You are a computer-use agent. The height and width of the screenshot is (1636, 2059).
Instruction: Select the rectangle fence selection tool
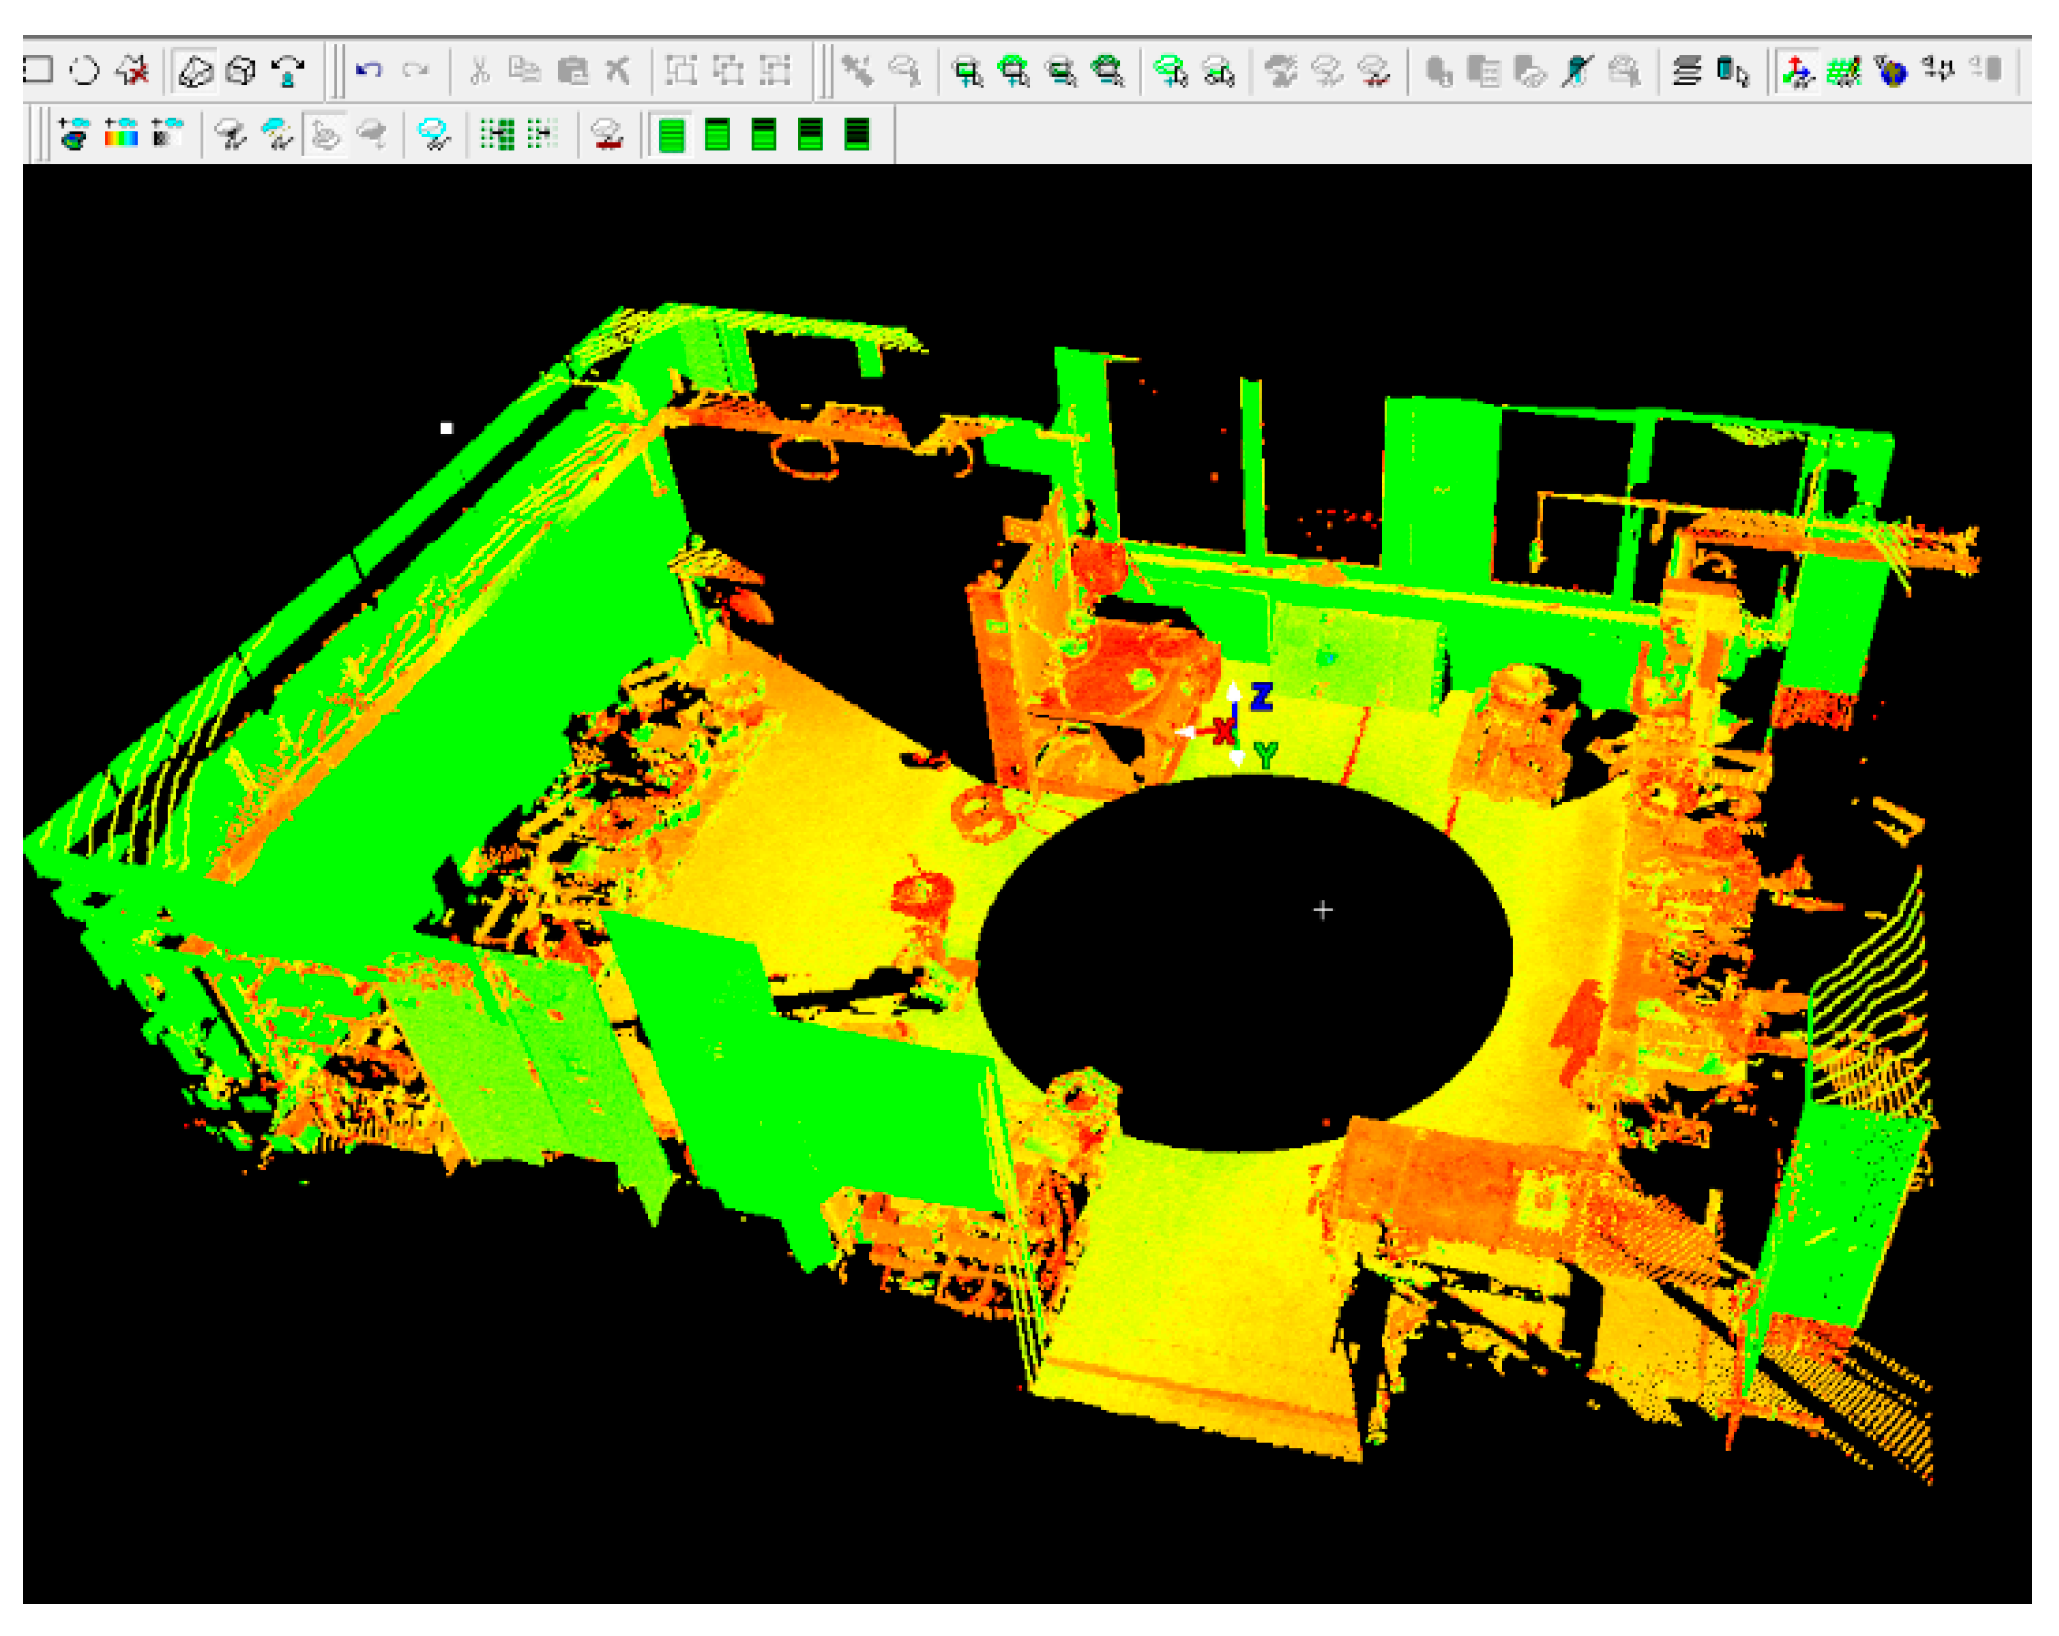(38, 70)
